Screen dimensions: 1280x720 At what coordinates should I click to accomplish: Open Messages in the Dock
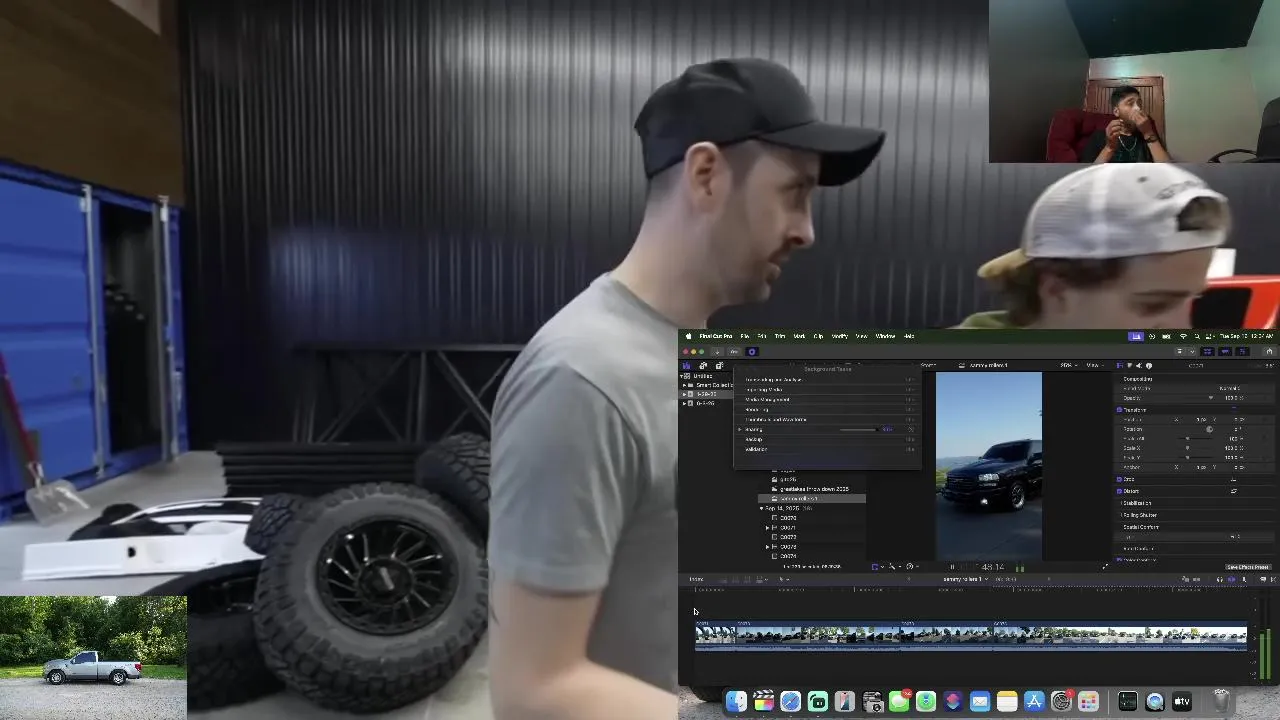point(898,701)
